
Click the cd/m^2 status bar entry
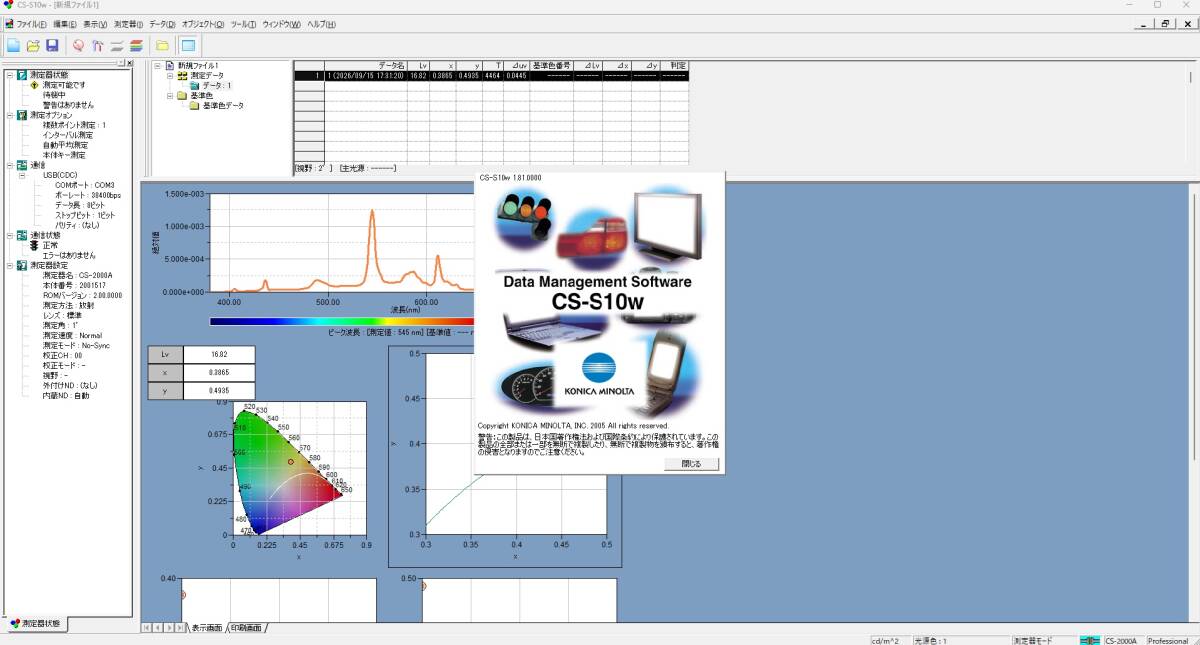pyautogui.click(x=885, y=640)
